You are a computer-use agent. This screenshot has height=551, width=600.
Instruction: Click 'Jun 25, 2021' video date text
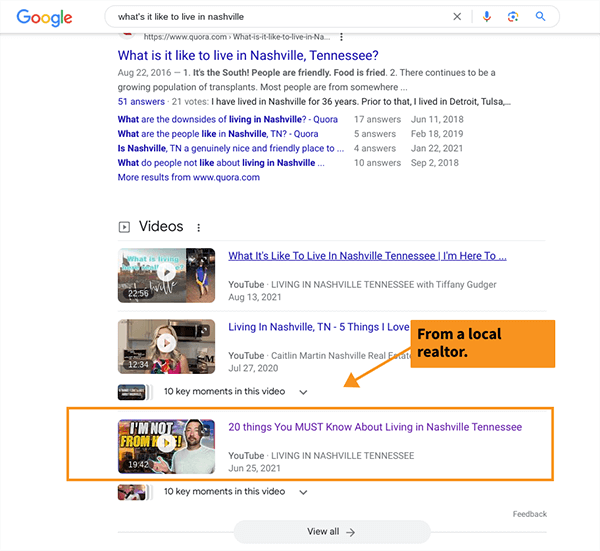254,468
